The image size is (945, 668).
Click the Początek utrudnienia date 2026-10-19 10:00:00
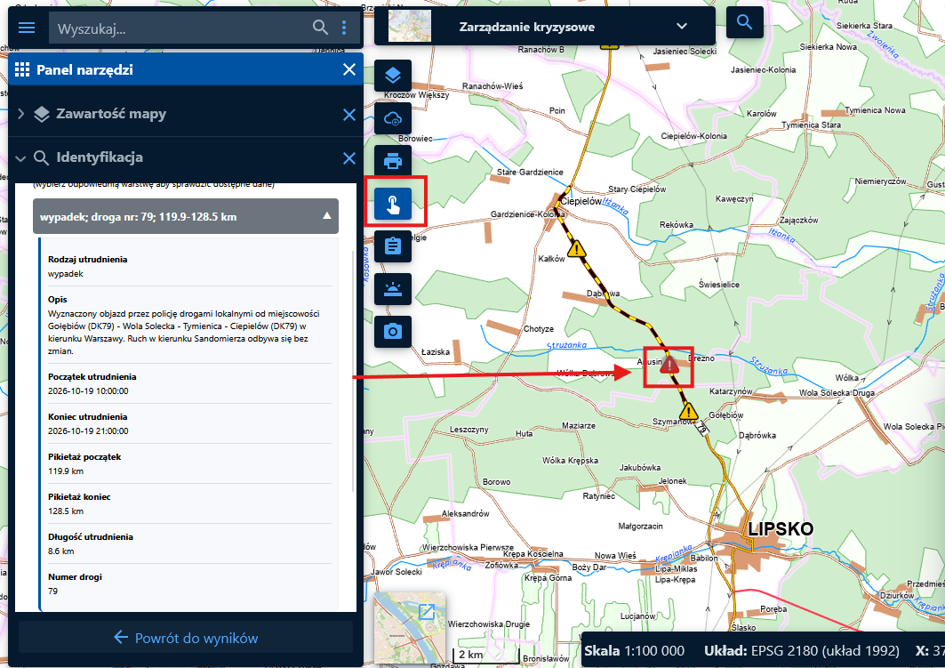click(88, 391)
